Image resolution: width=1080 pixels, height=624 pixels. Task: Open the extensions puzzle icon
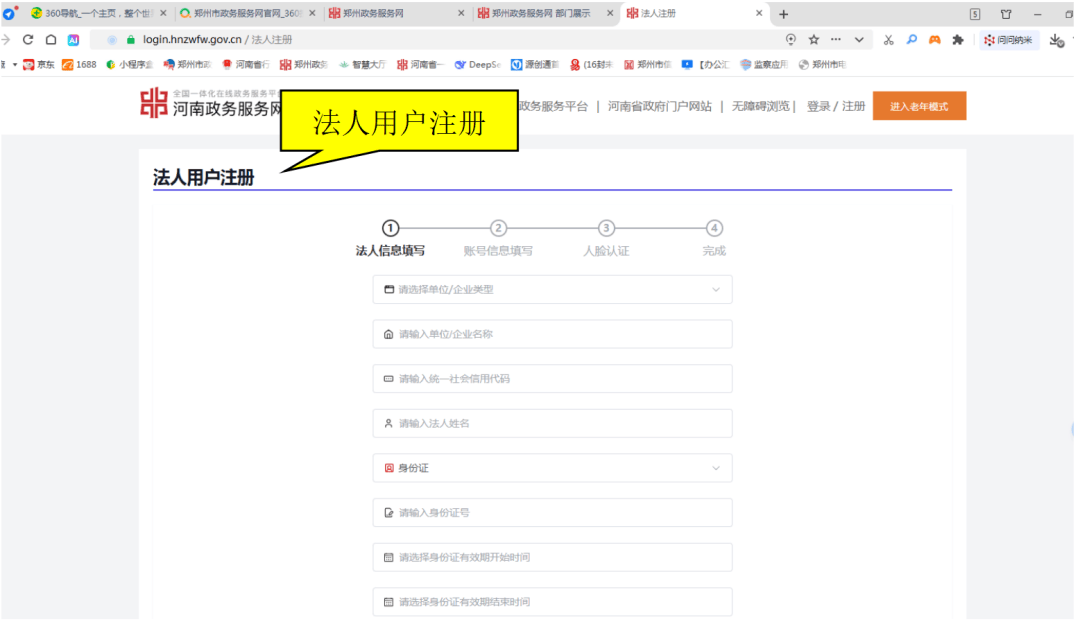[958, 40]
